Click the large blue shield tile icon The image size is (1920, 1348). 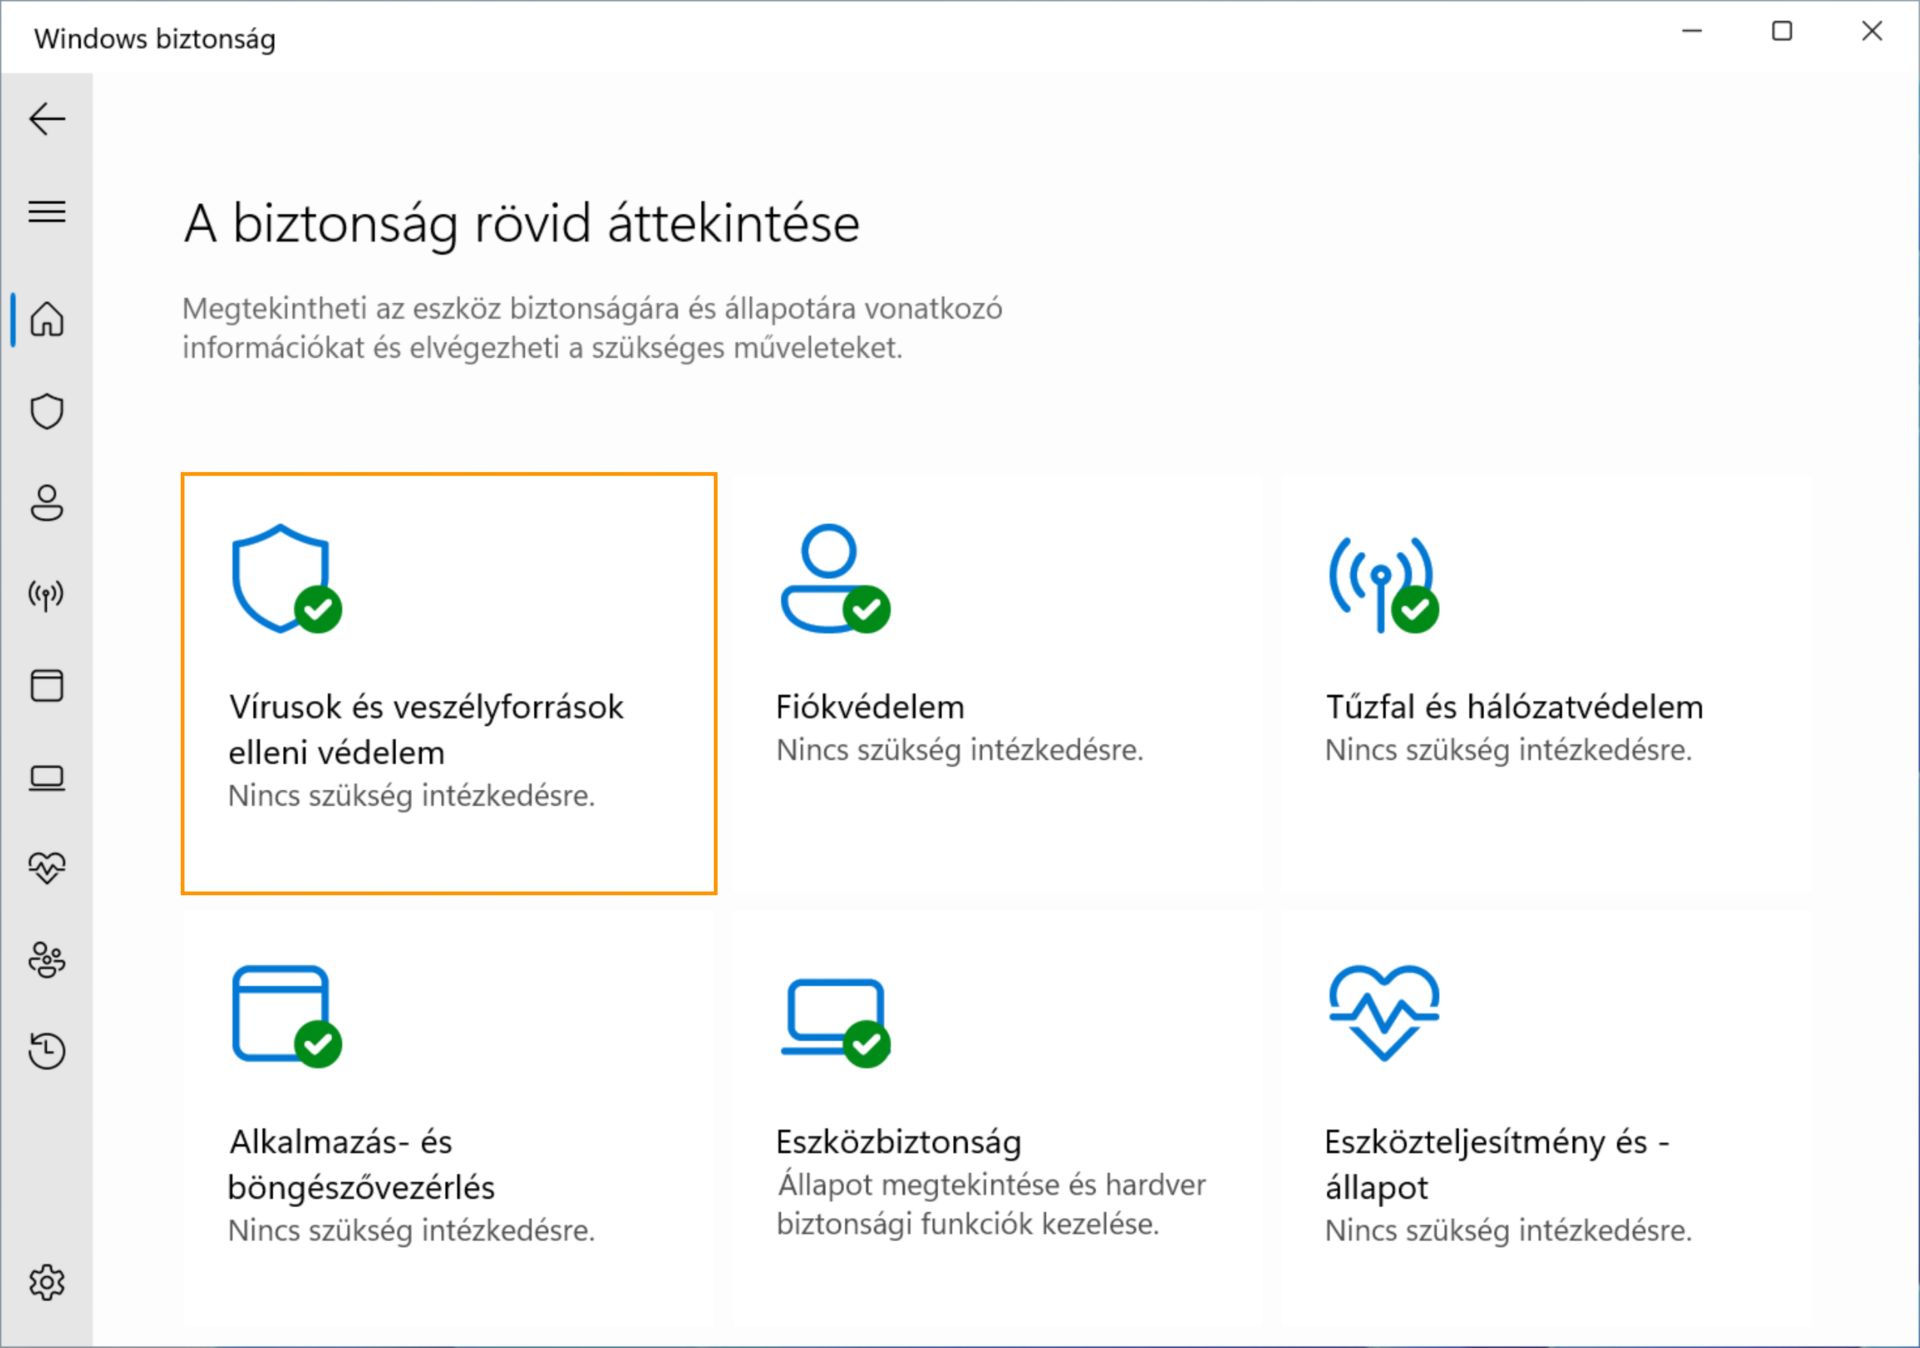282,578
